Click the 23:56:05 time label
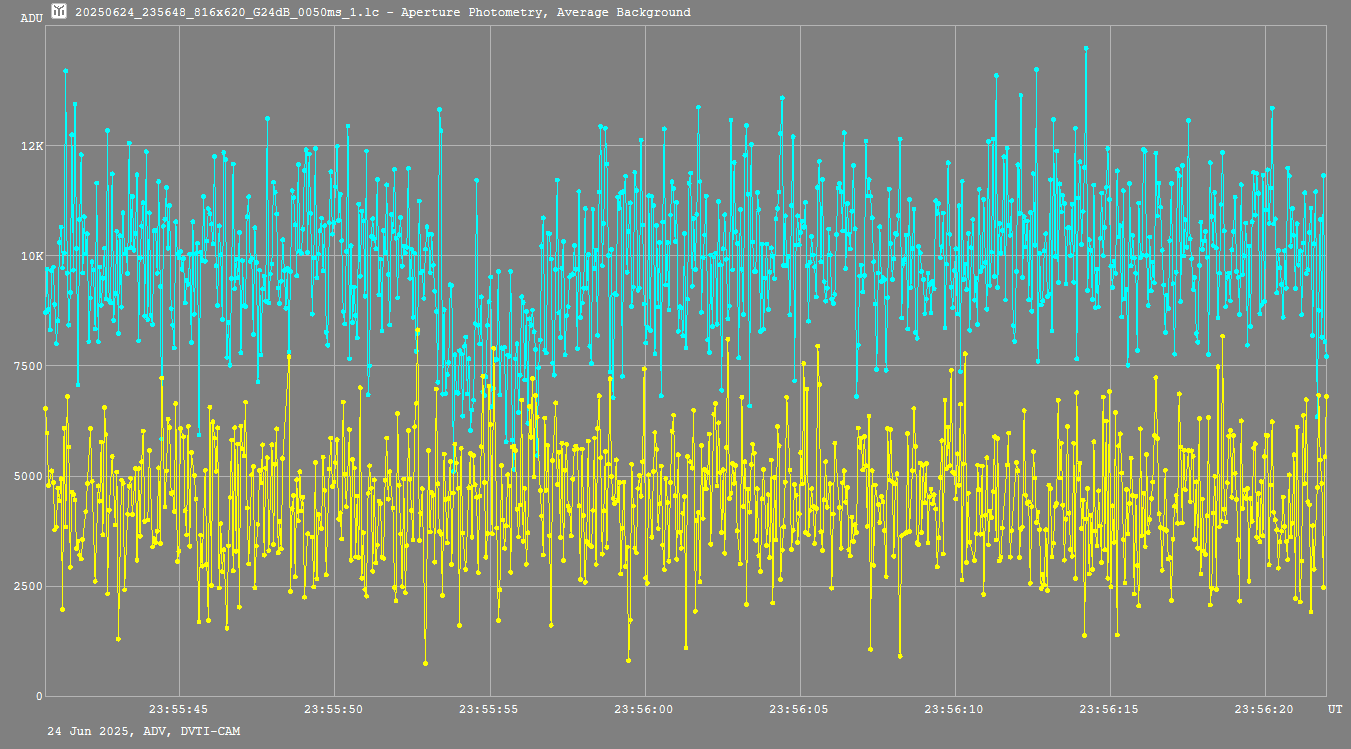Screen dimensions: 1351x749 coord(799,709)
